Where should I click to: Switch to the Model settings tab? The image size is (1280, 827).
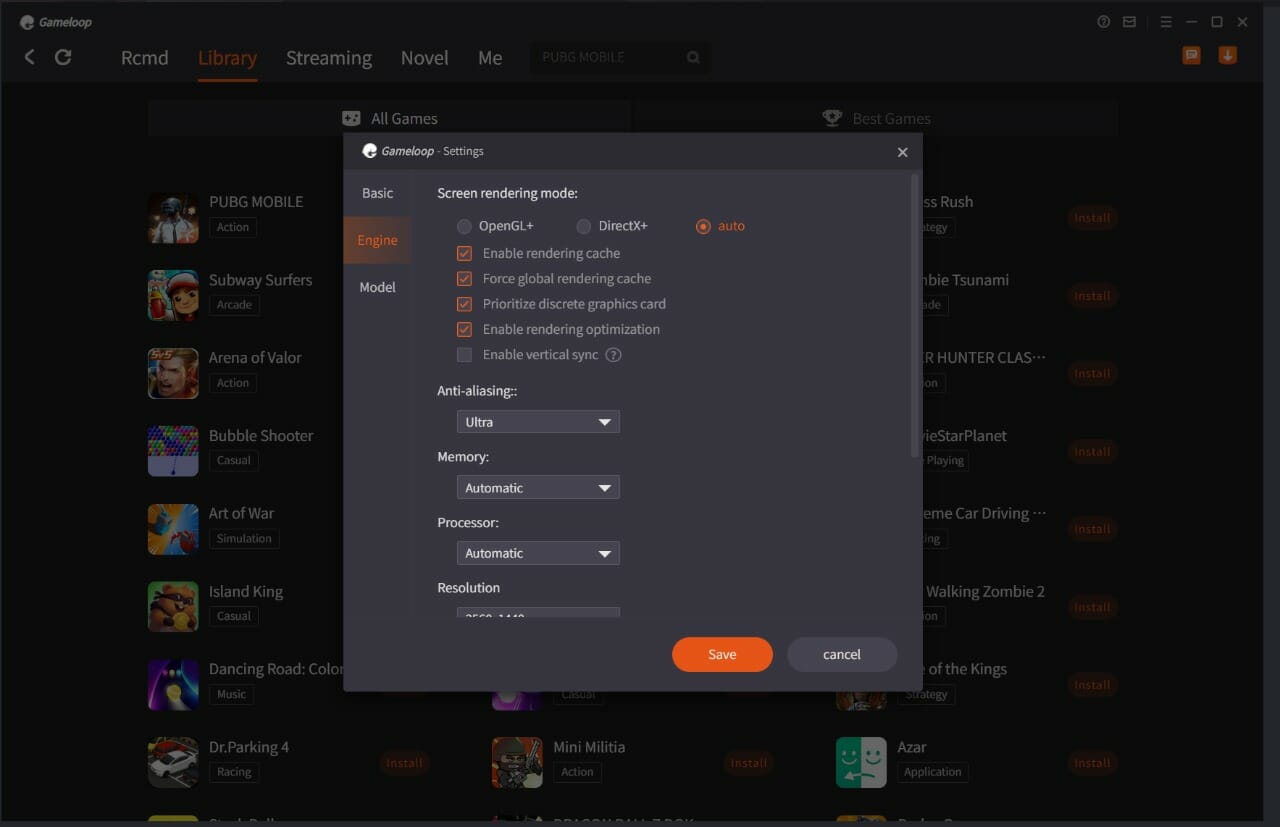pos(377,287)
